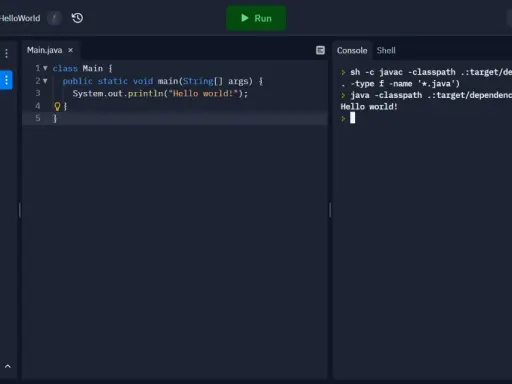Open the editor layout icon beside tabs

(320, 50)
